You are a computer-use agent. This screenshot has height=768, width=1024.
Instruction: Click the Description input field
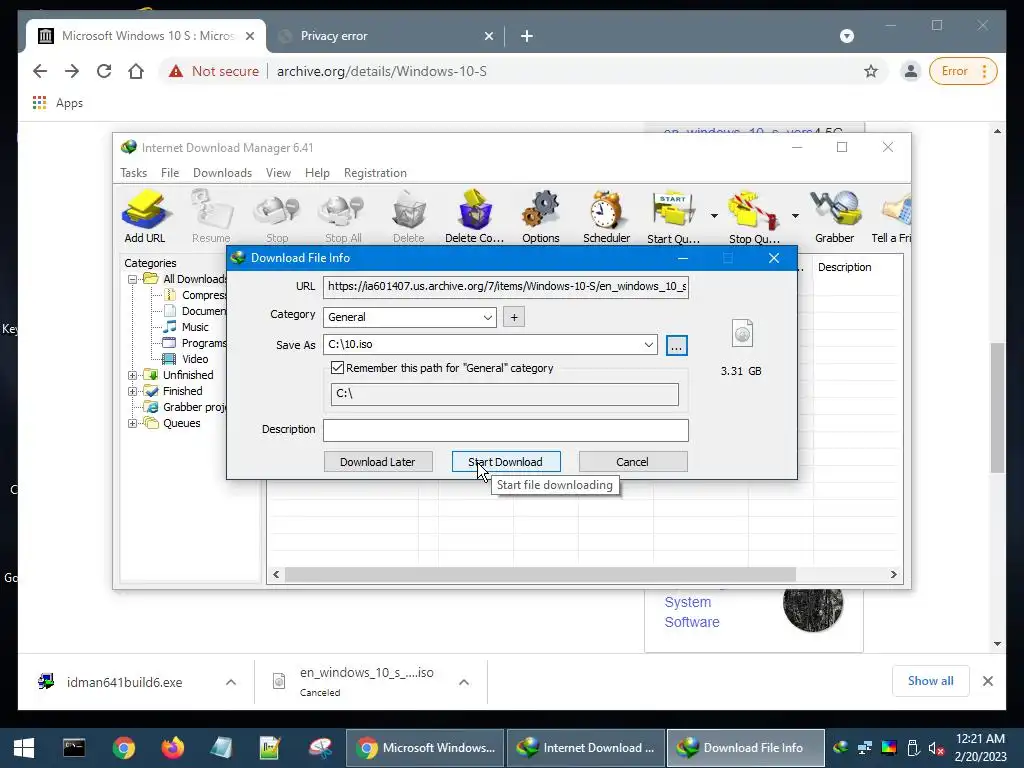point(505,430)
